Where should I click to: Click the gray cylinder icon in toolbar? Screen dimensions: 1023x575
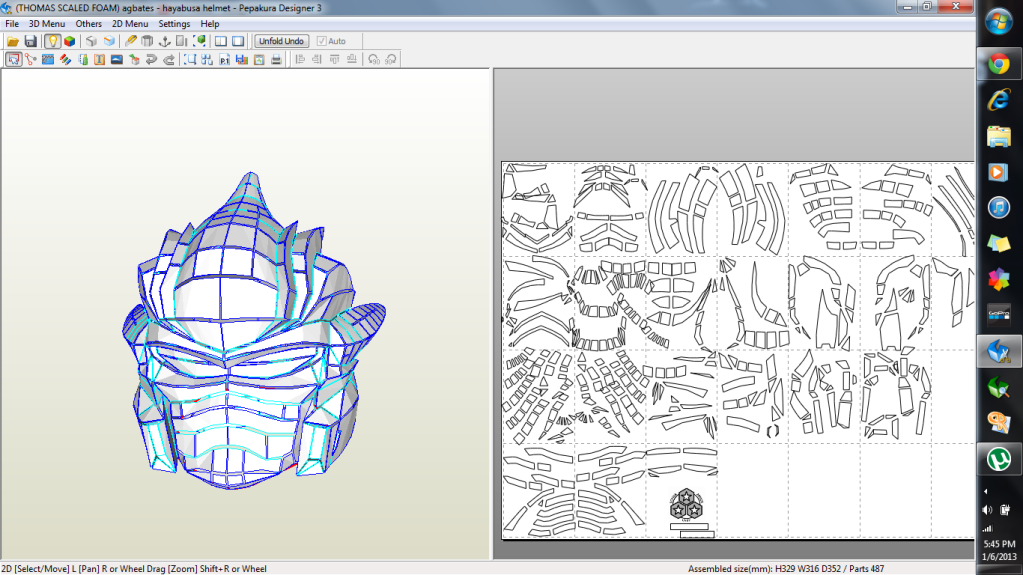point(147,41)
